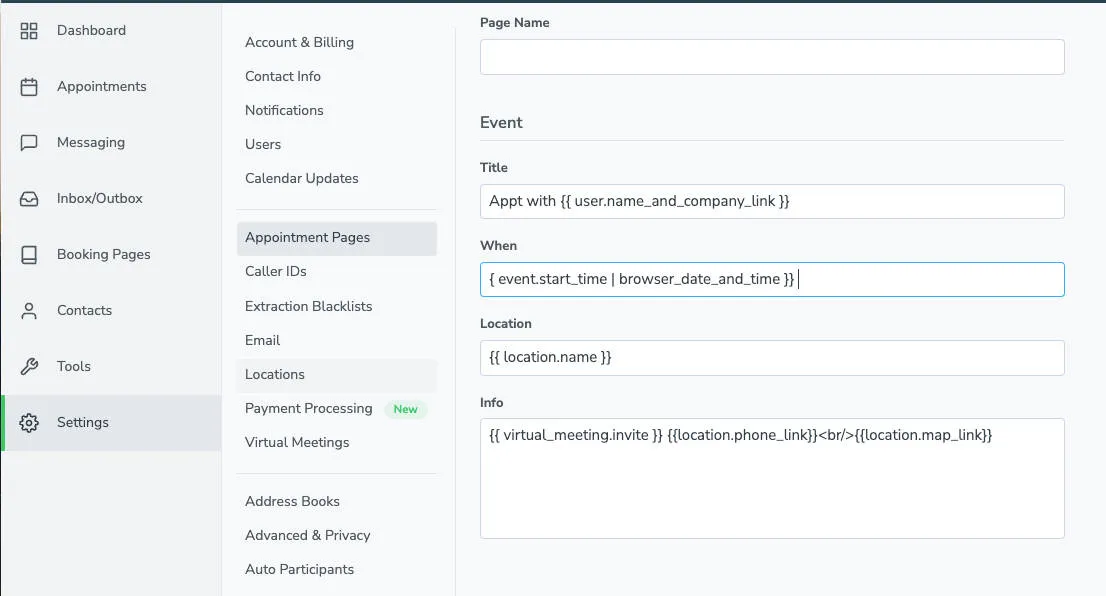The image size is (1106, 596).
Task: Select Locations in the settings menu
Action: [x=274, y=374]
